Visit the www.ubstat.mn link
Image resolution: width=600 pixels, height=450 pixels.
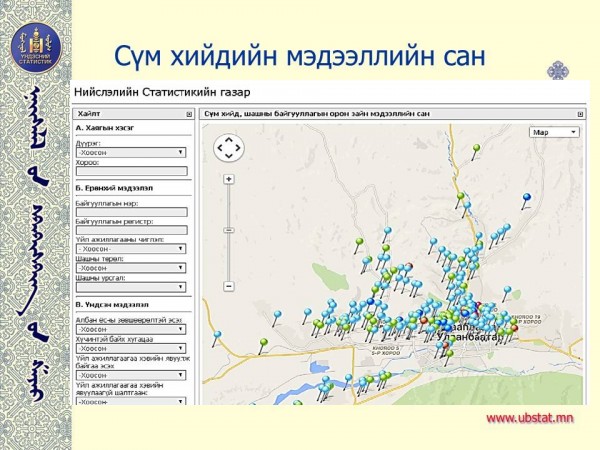point(530,418)
